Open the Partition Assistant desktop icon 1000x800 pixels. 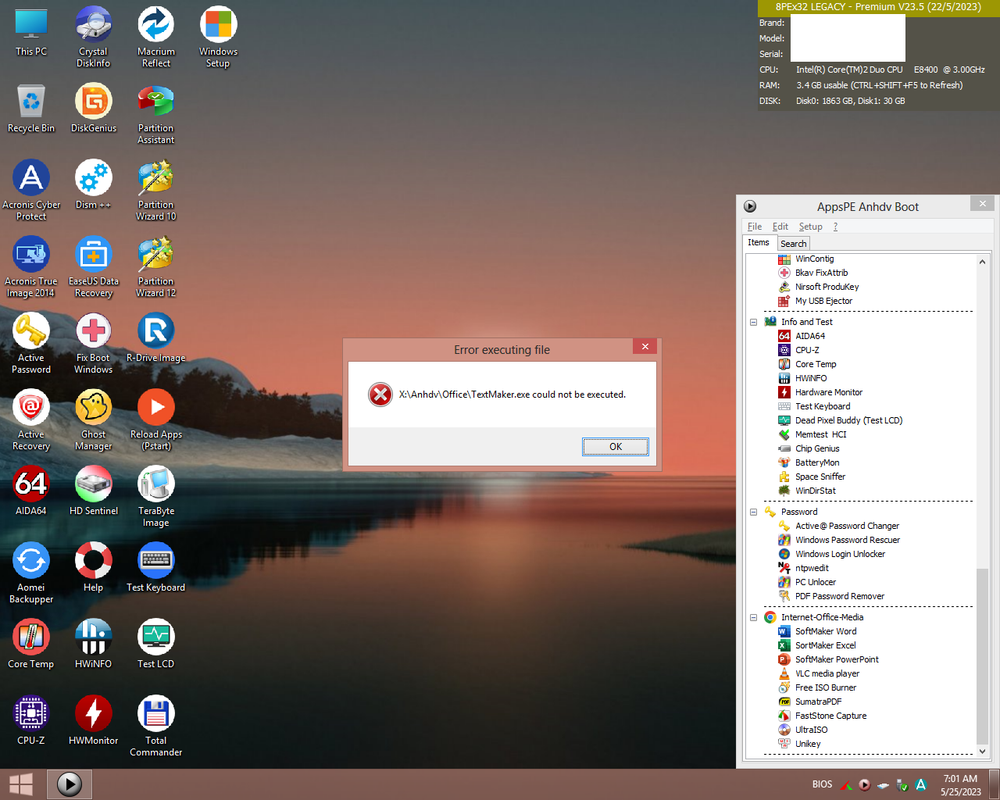click(156, 114)
